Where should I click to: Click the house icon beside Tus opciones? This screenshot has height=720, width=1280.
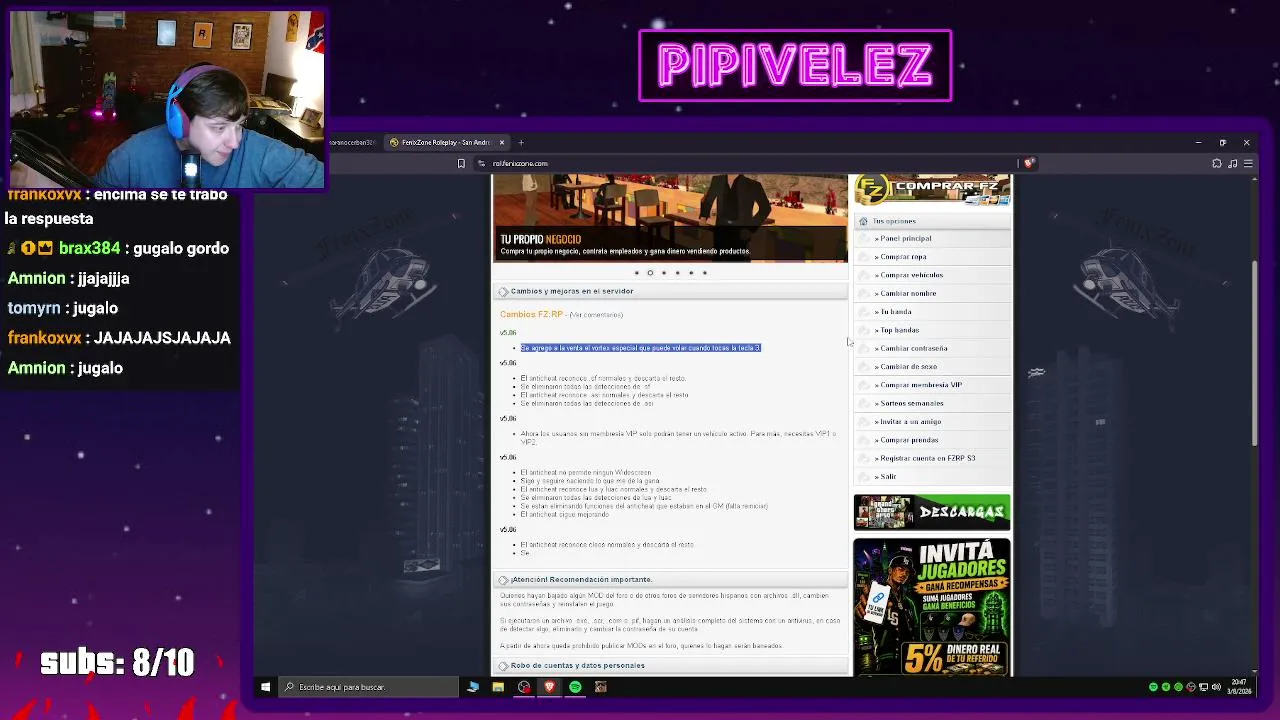point(863,221)
